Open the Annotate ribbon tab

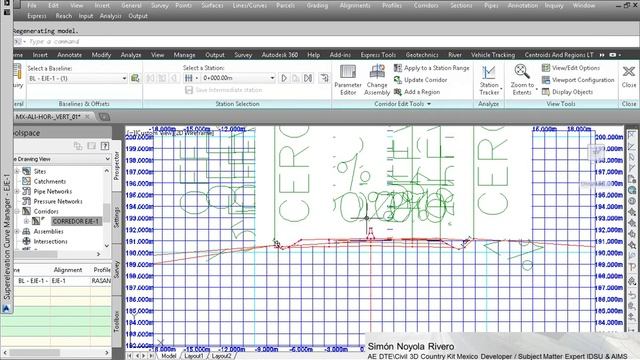point(69,55)
